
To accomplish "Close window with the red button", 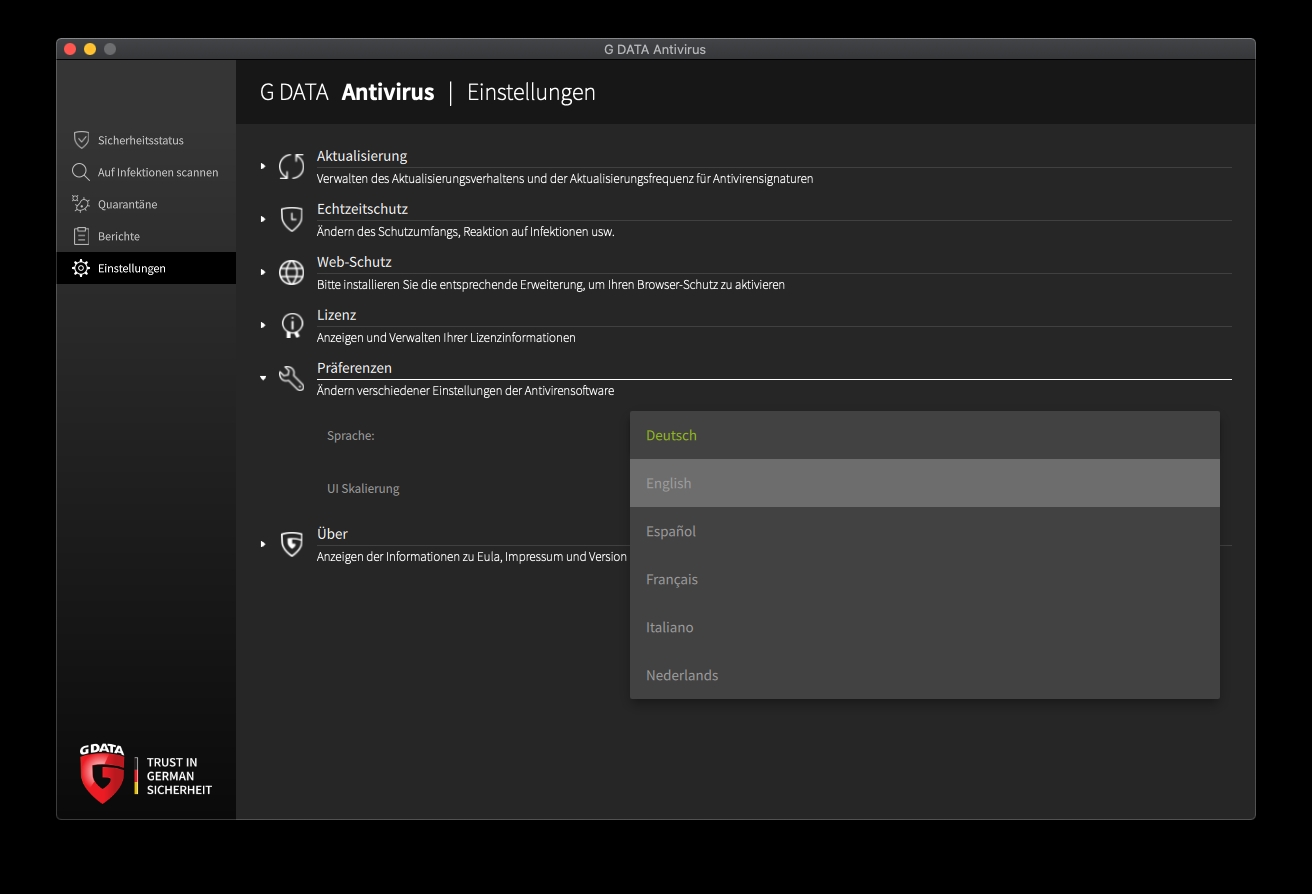I will click(x=70, y=49).
